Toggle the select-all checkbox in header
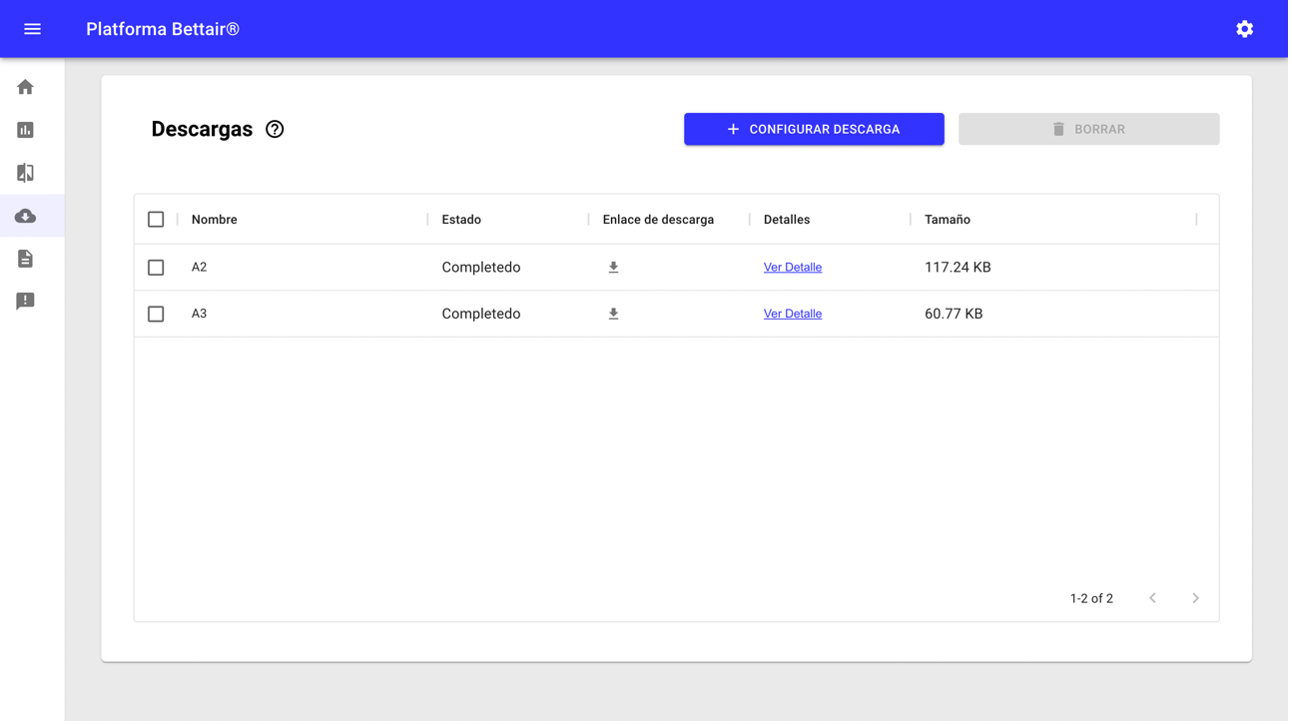The image size is (1292, 724). pos(156,219)
